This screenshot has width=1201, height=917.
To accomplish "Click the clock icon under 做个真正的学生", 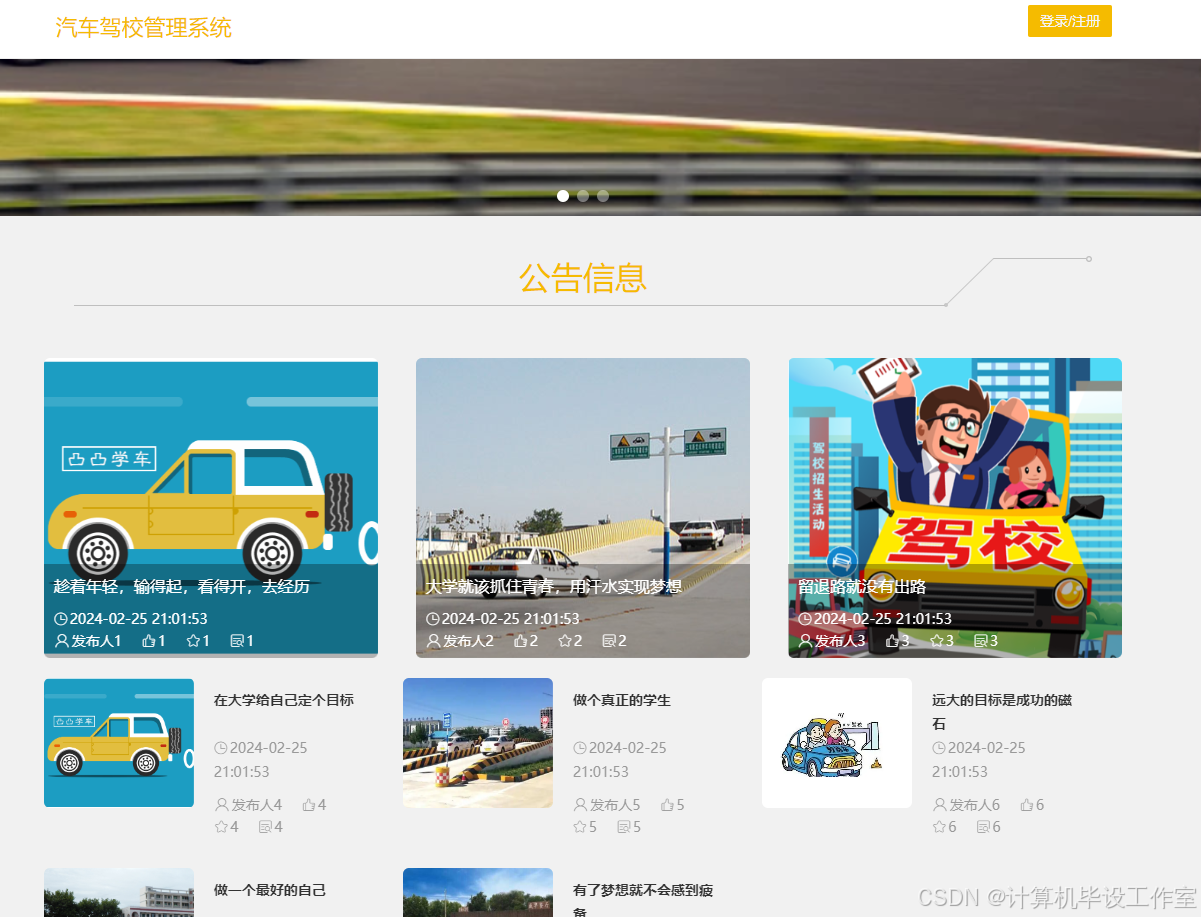I will 580,748.
